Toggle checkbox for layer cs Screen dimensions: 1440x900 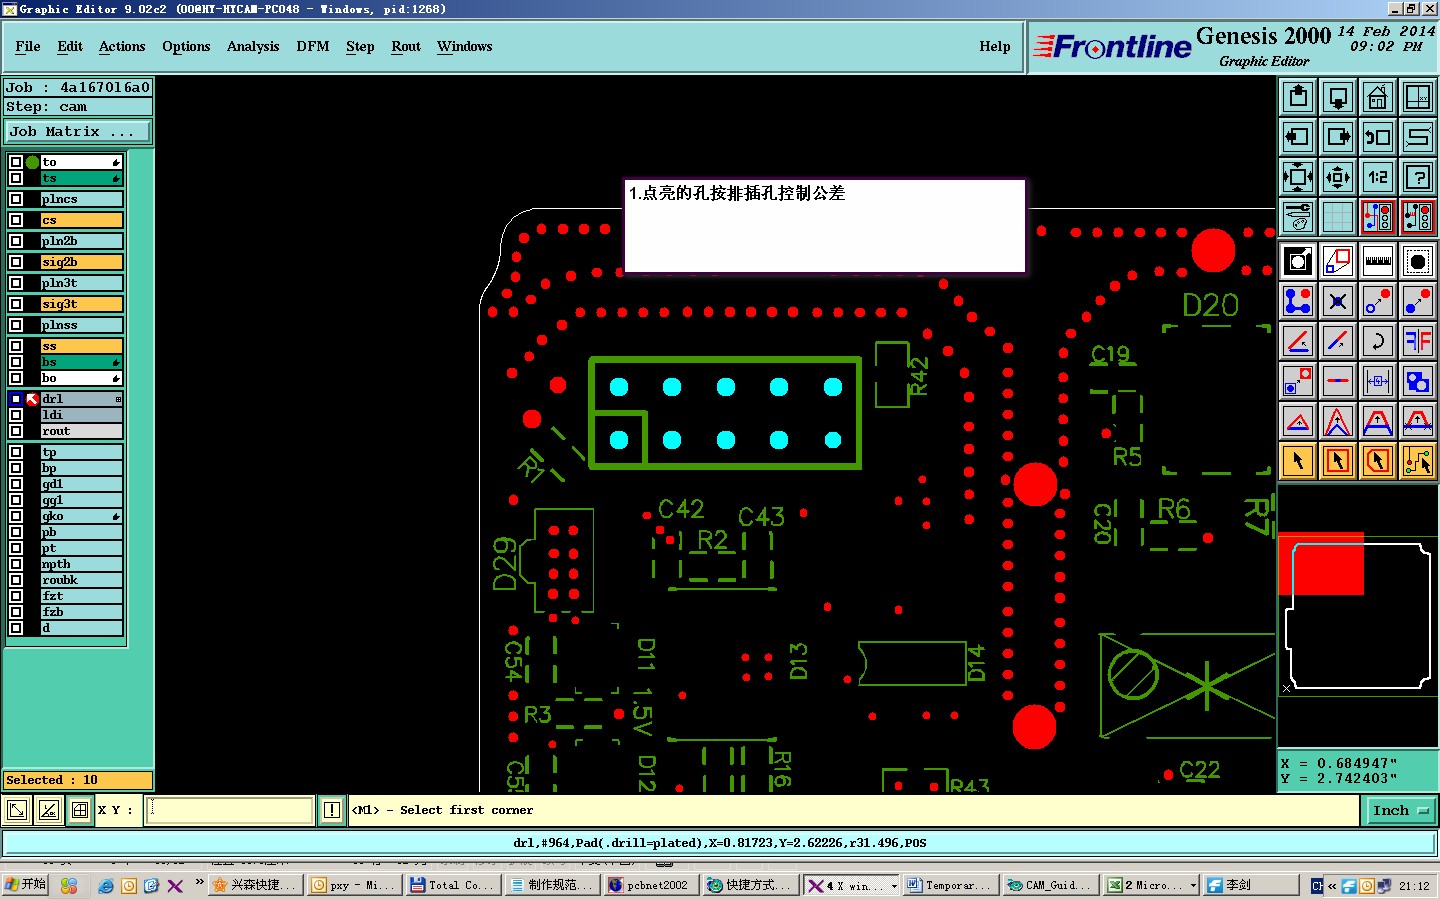(16, 220)
